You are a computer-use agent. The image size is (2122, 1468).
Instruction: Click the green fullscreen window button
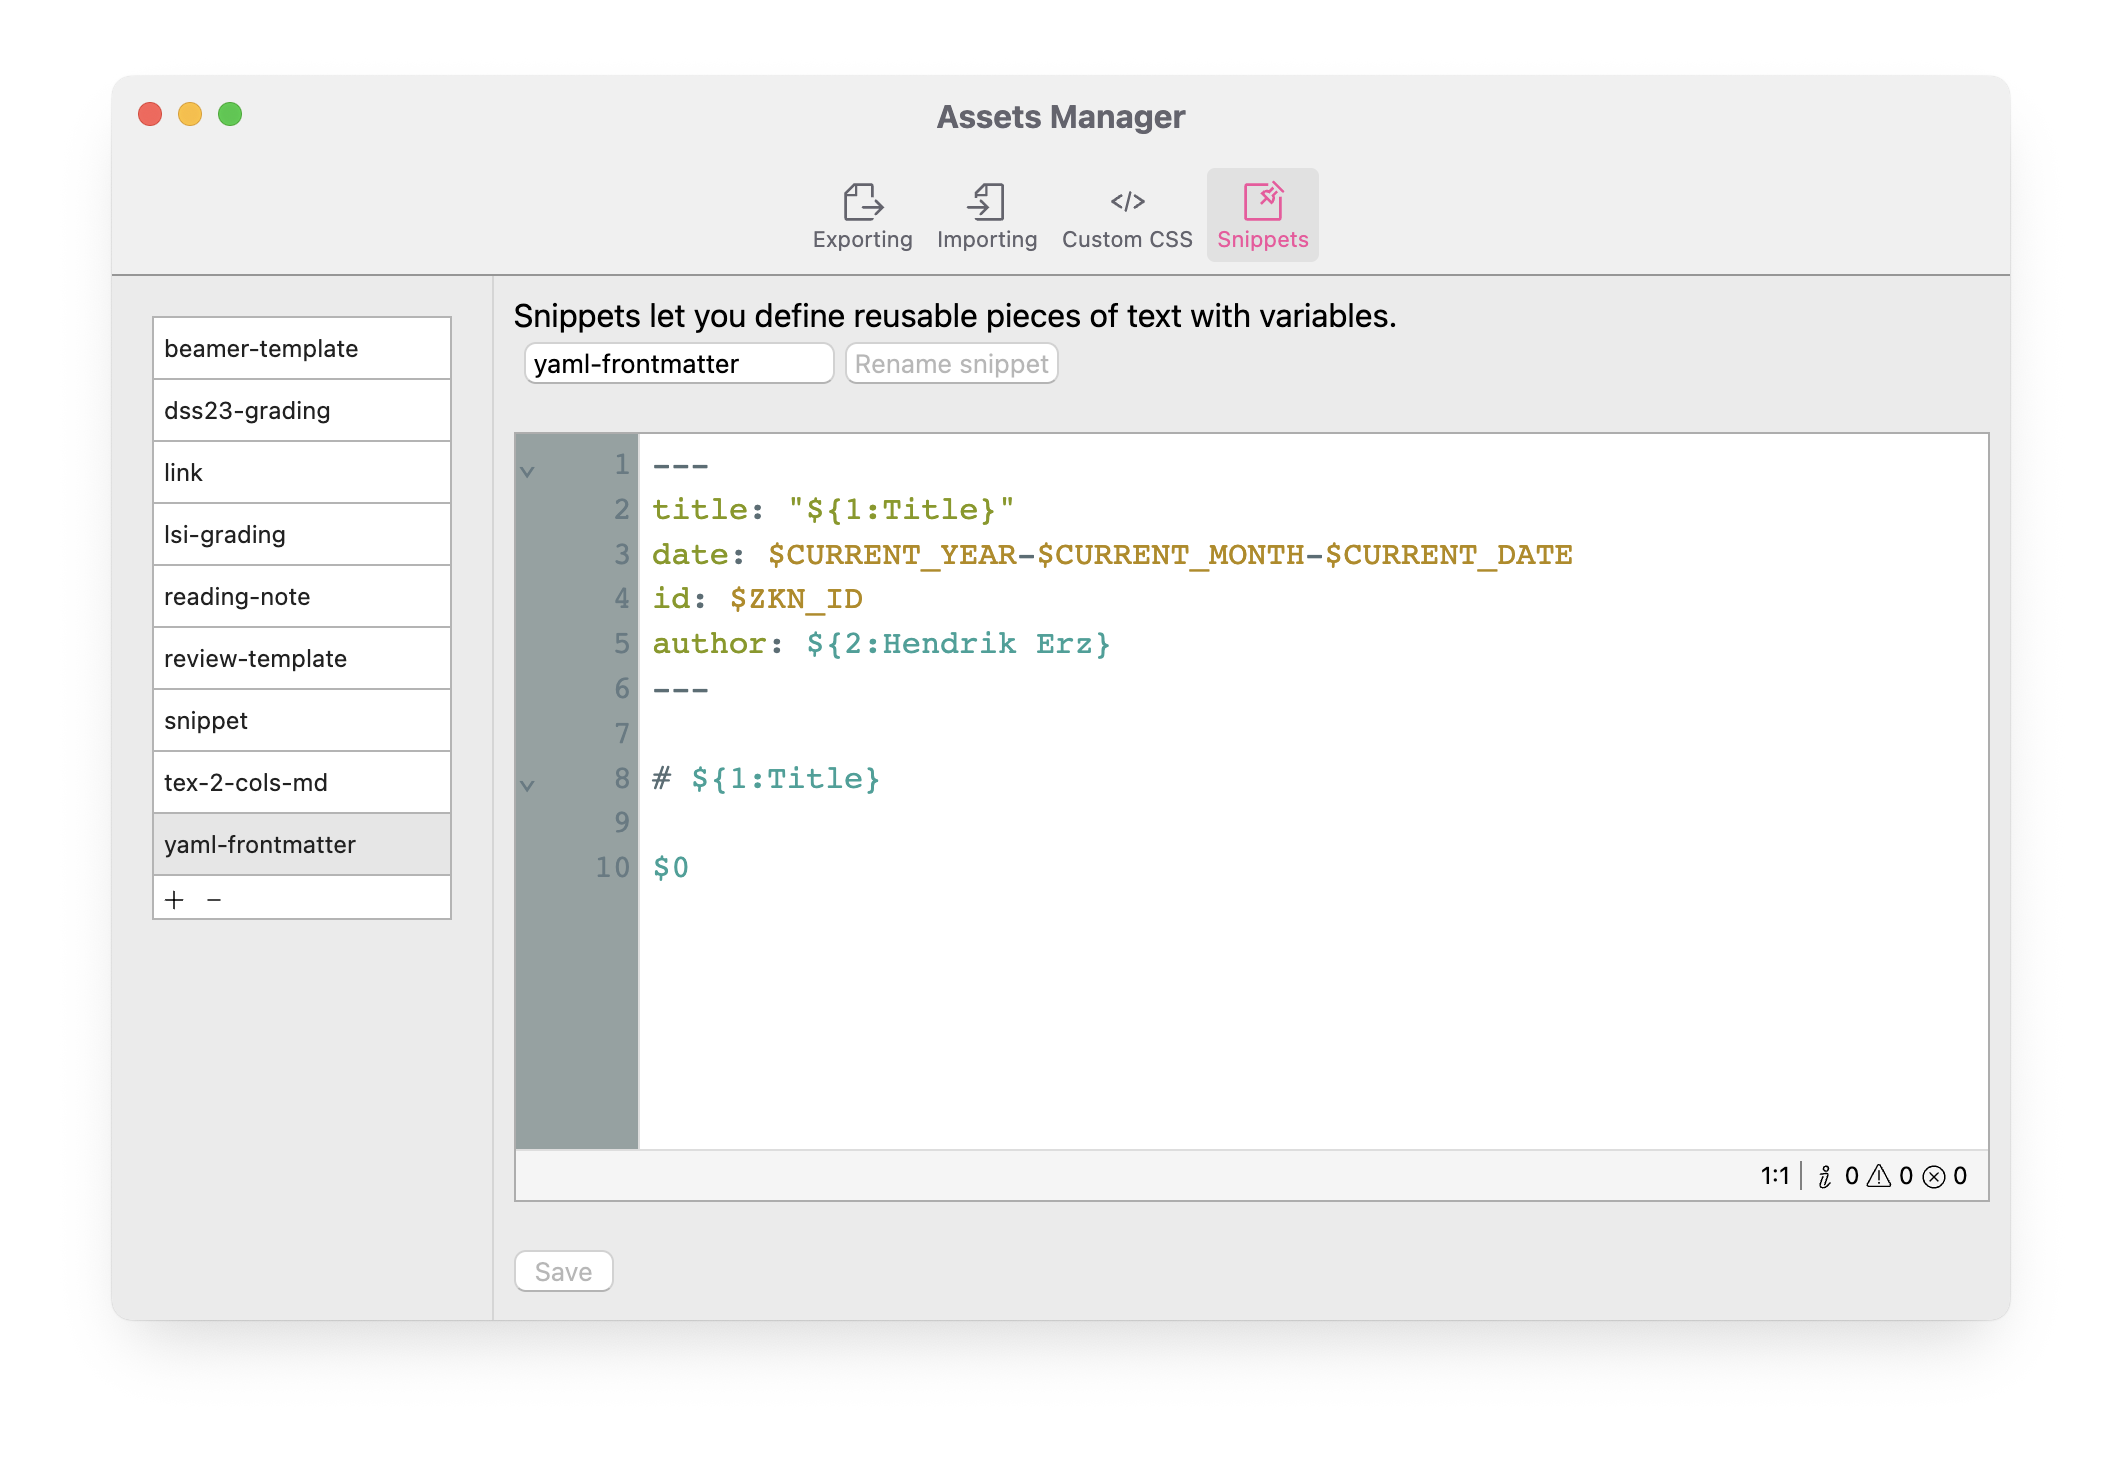pos(230,114)
